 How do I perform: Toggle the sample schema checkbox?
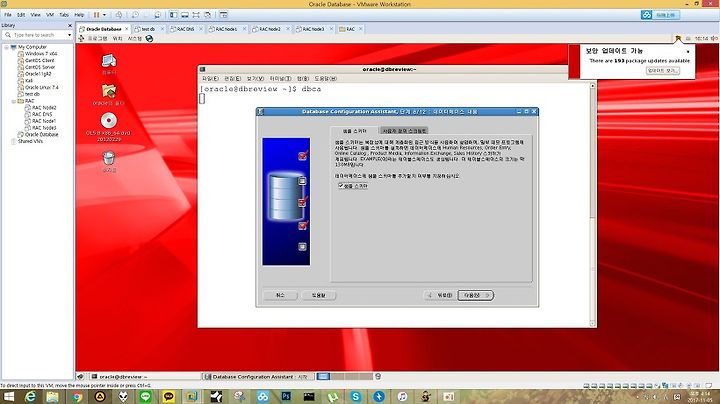pos(341,185)
